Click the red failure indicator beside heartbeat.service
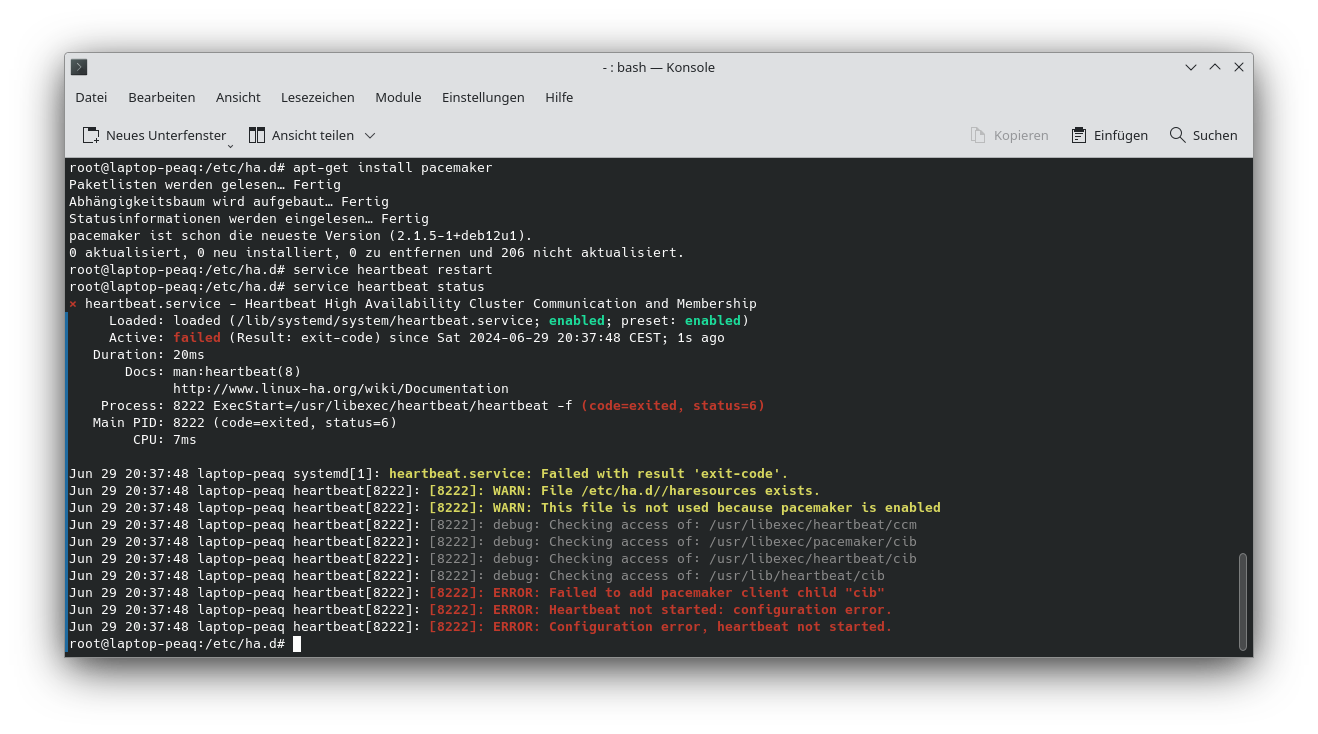 coord(72,303)
